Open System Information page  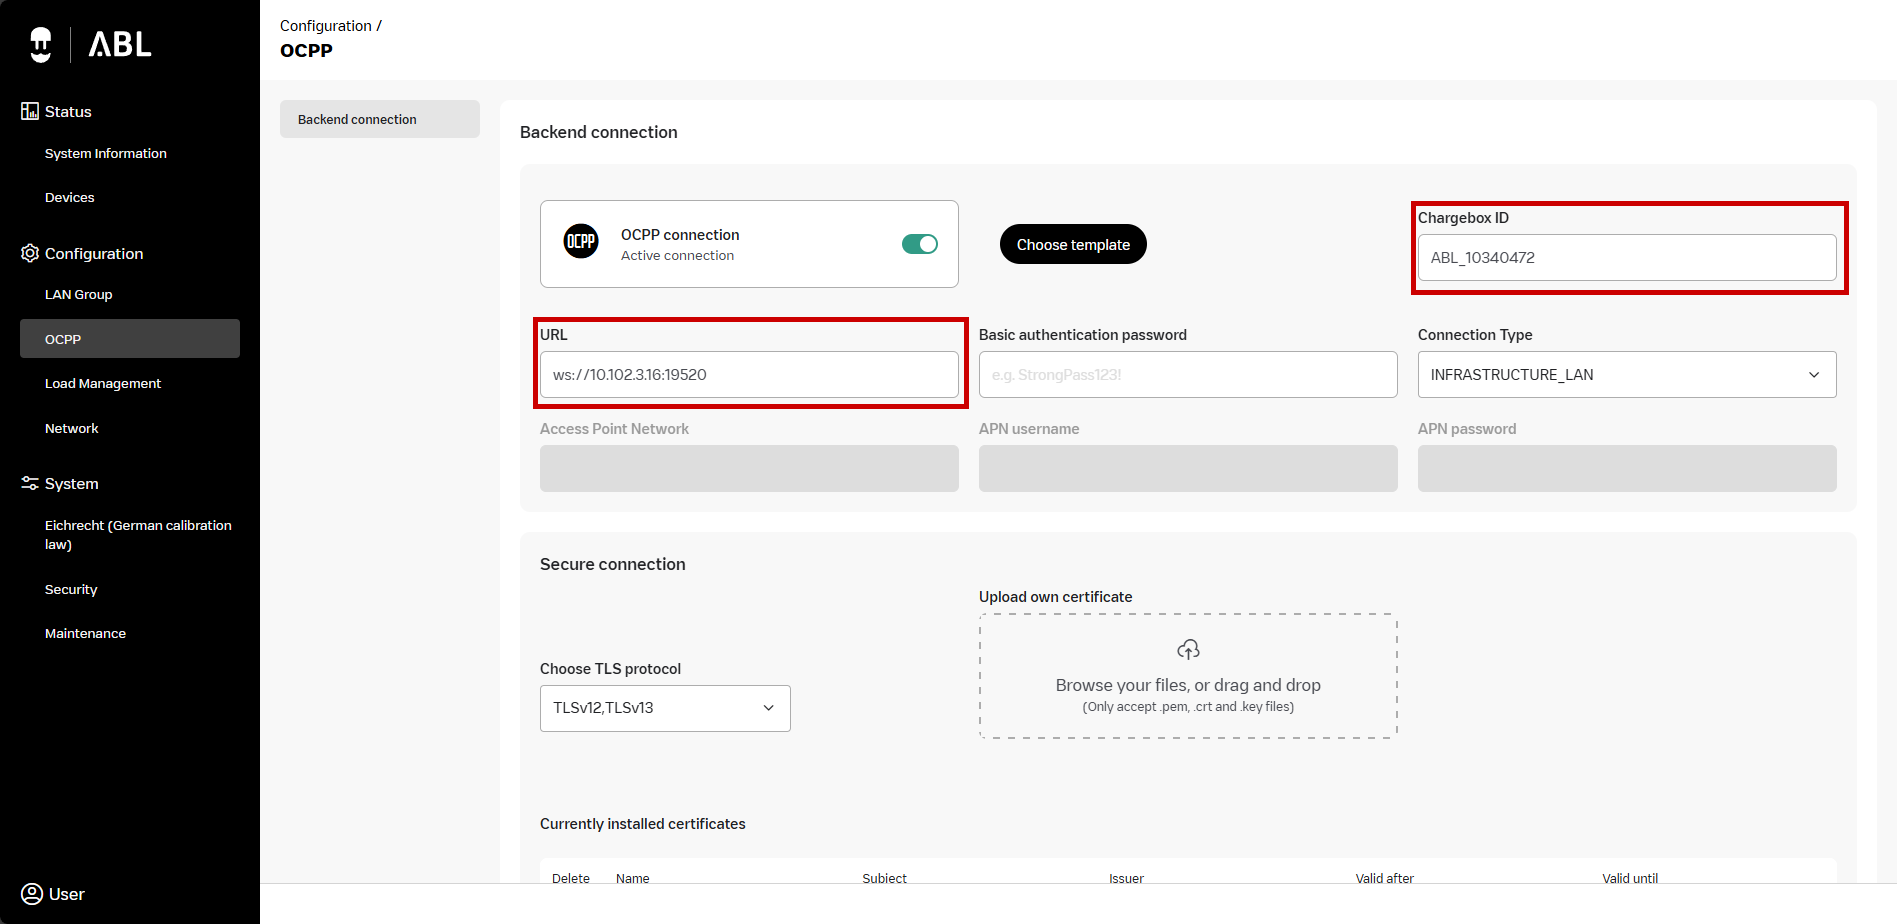pos(106,154)
